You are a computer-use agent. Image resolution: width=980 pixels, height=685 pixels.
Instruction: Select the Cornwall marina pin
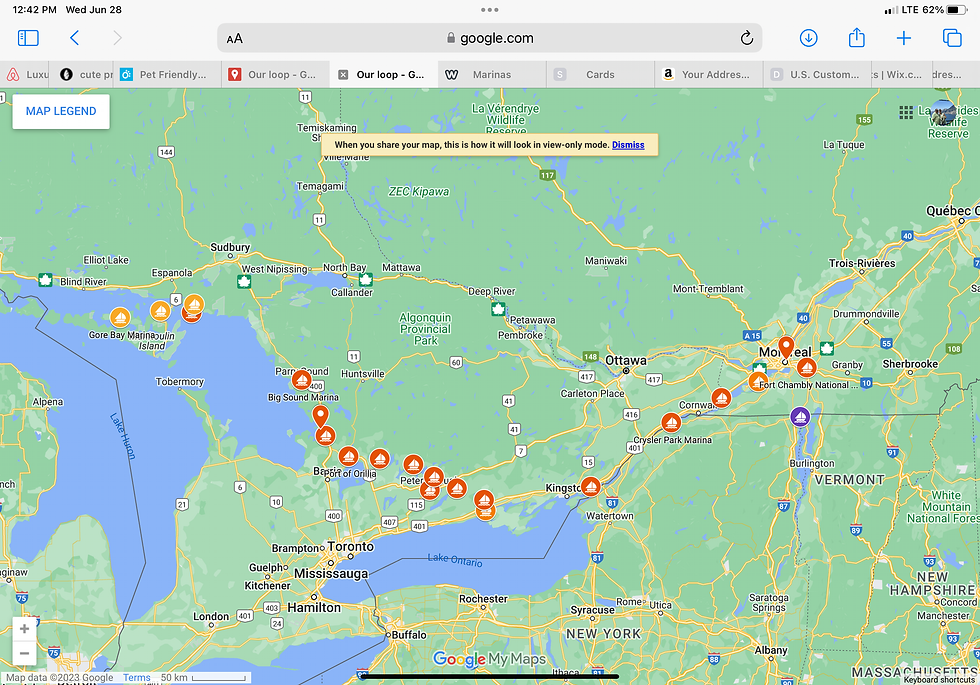click(x=721, y=398)
